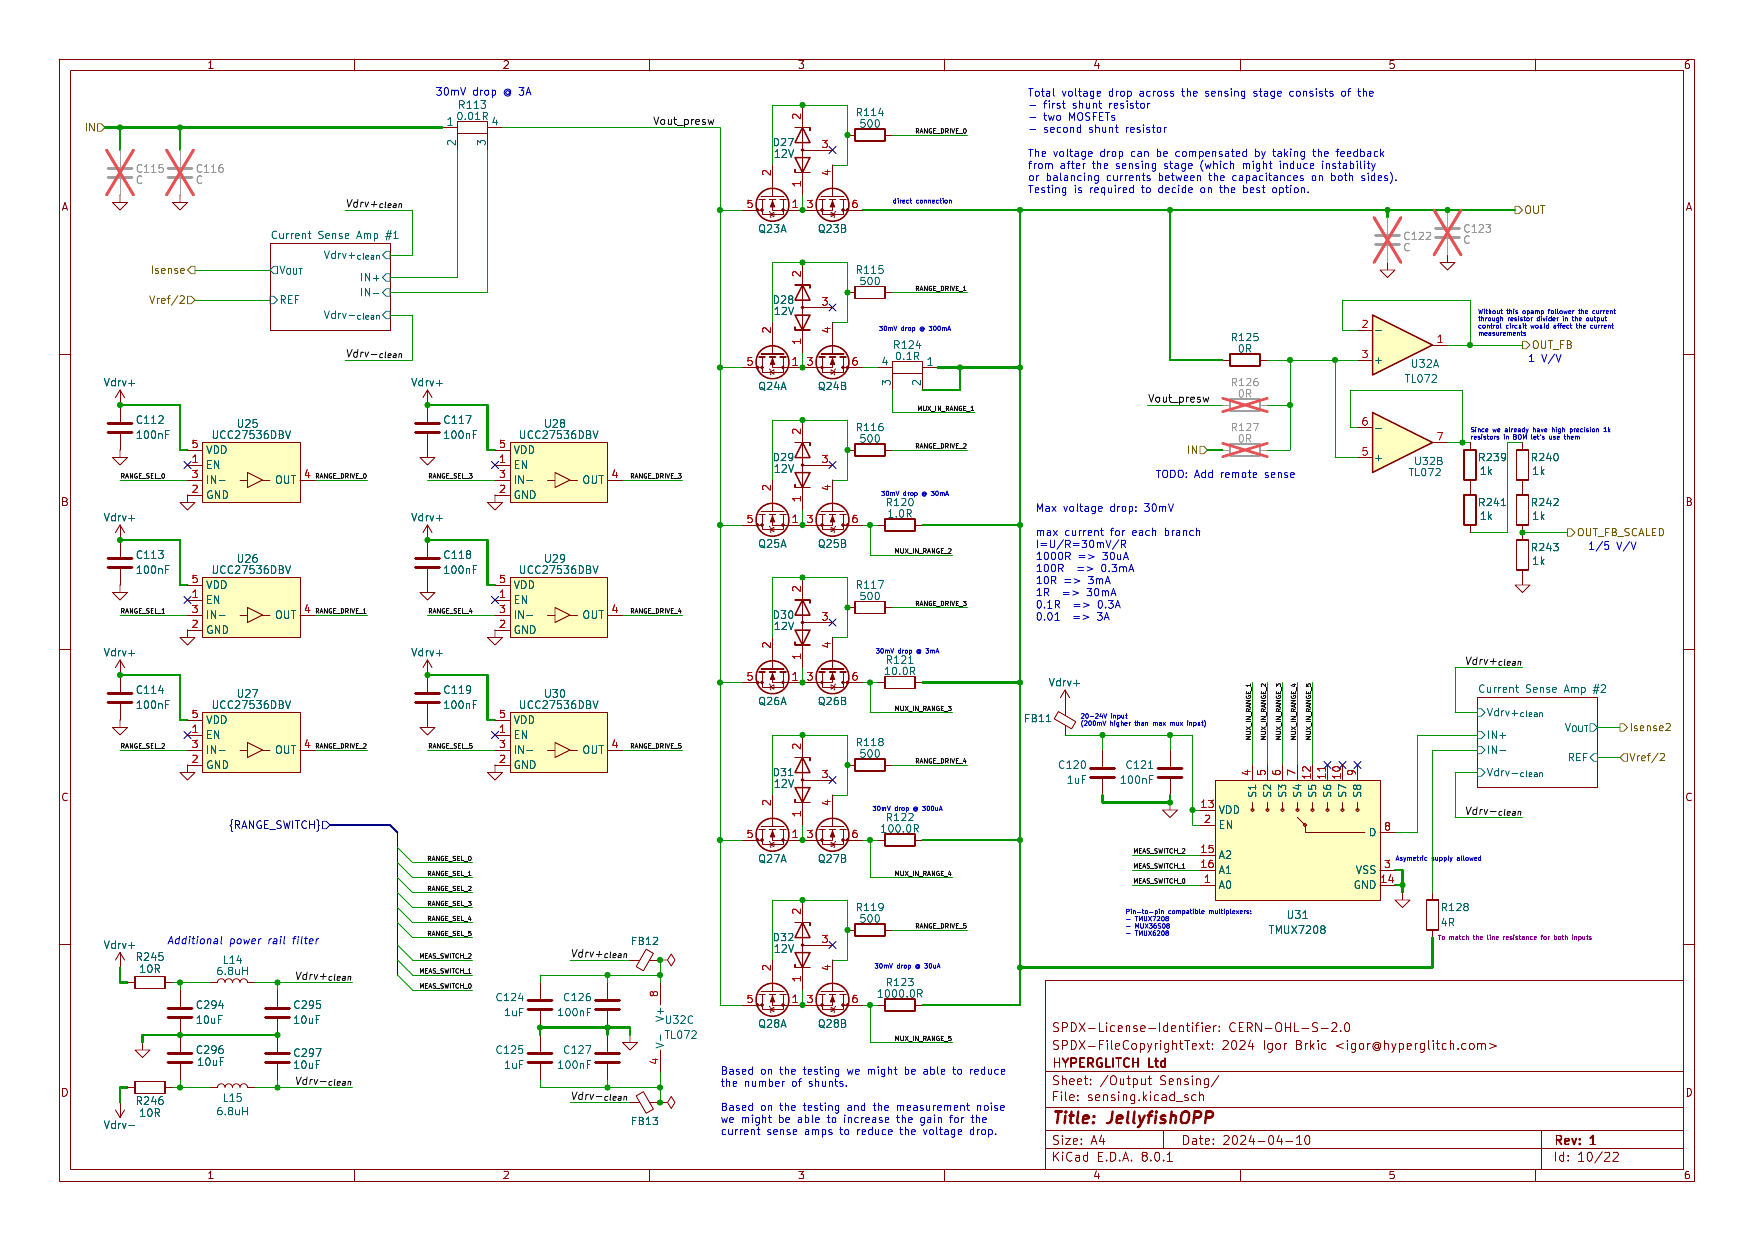The image size is (1754, 1241).
Task: Click the FB11 ferrite bead symbol
Action: pyautogui.click(x=1065, y=720)
